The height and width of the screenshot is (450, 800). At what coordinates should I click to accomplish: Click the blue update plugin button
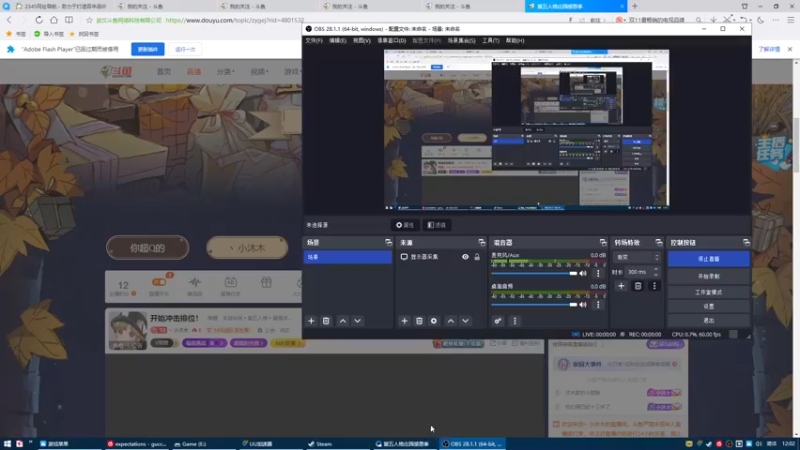click(148, 49)
